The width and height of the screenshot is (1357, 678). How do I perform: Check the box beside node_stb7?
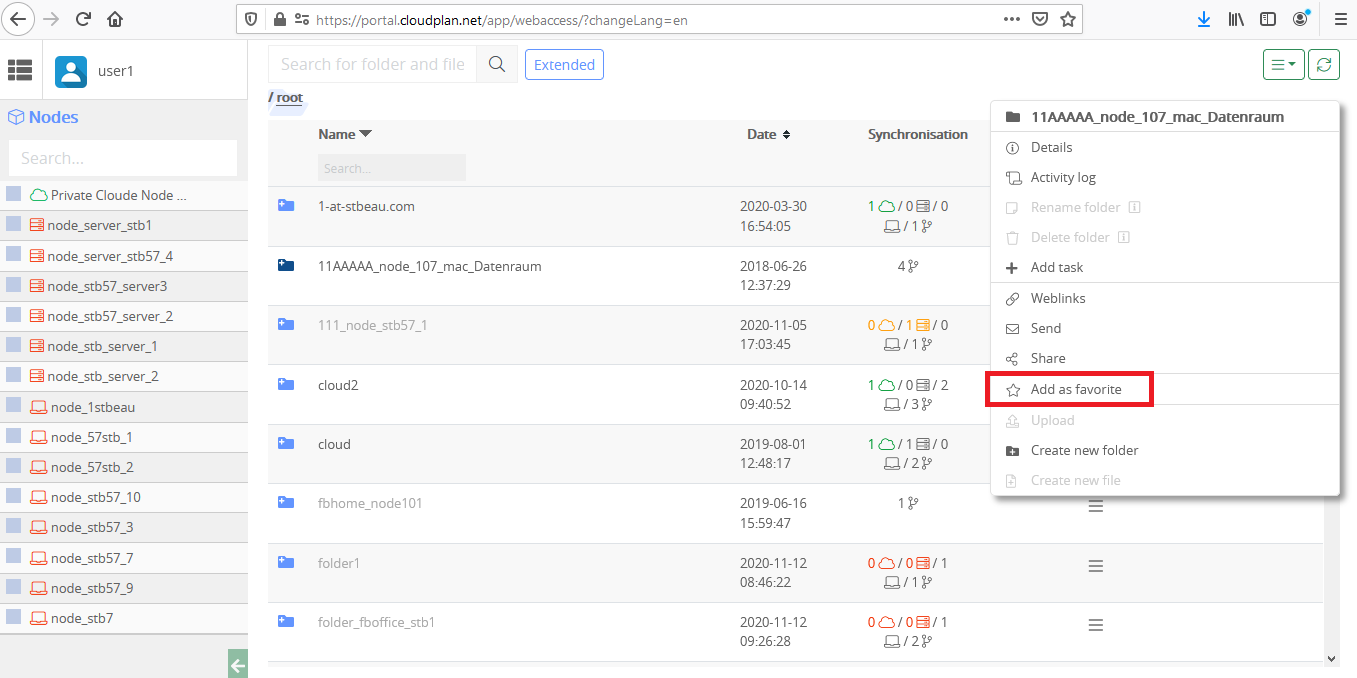14,617
